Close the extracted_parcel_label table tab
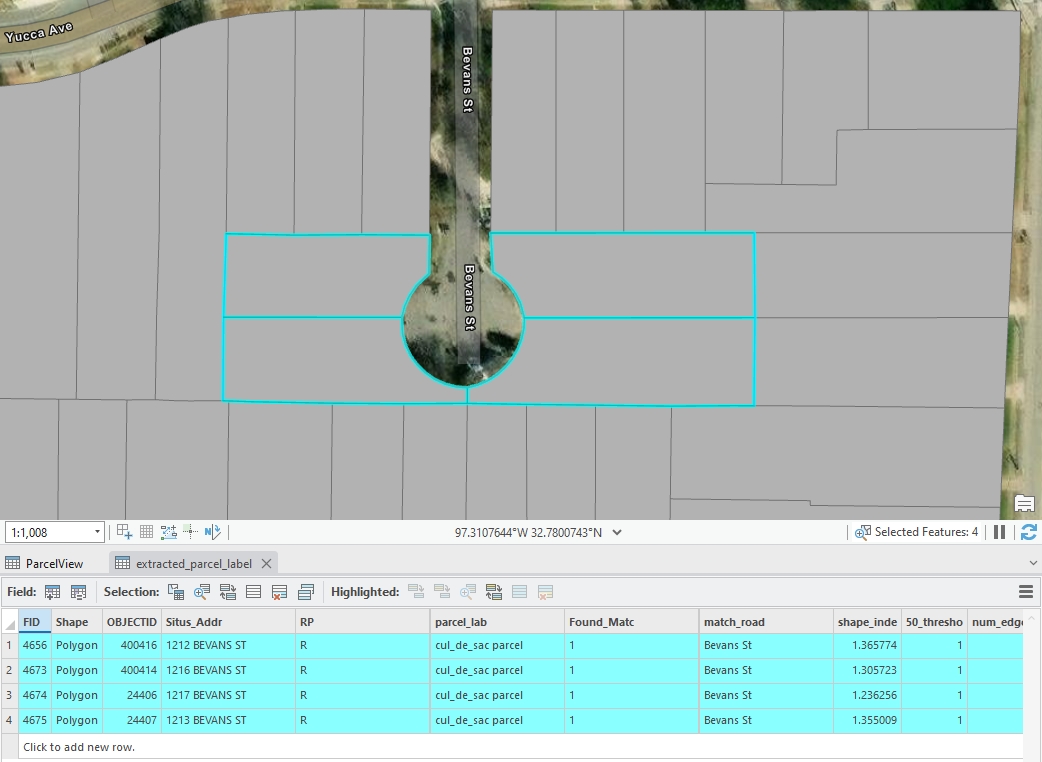The height and width of the screenshot is (762, 1042). pyautogui.click(x=266, y=563)
